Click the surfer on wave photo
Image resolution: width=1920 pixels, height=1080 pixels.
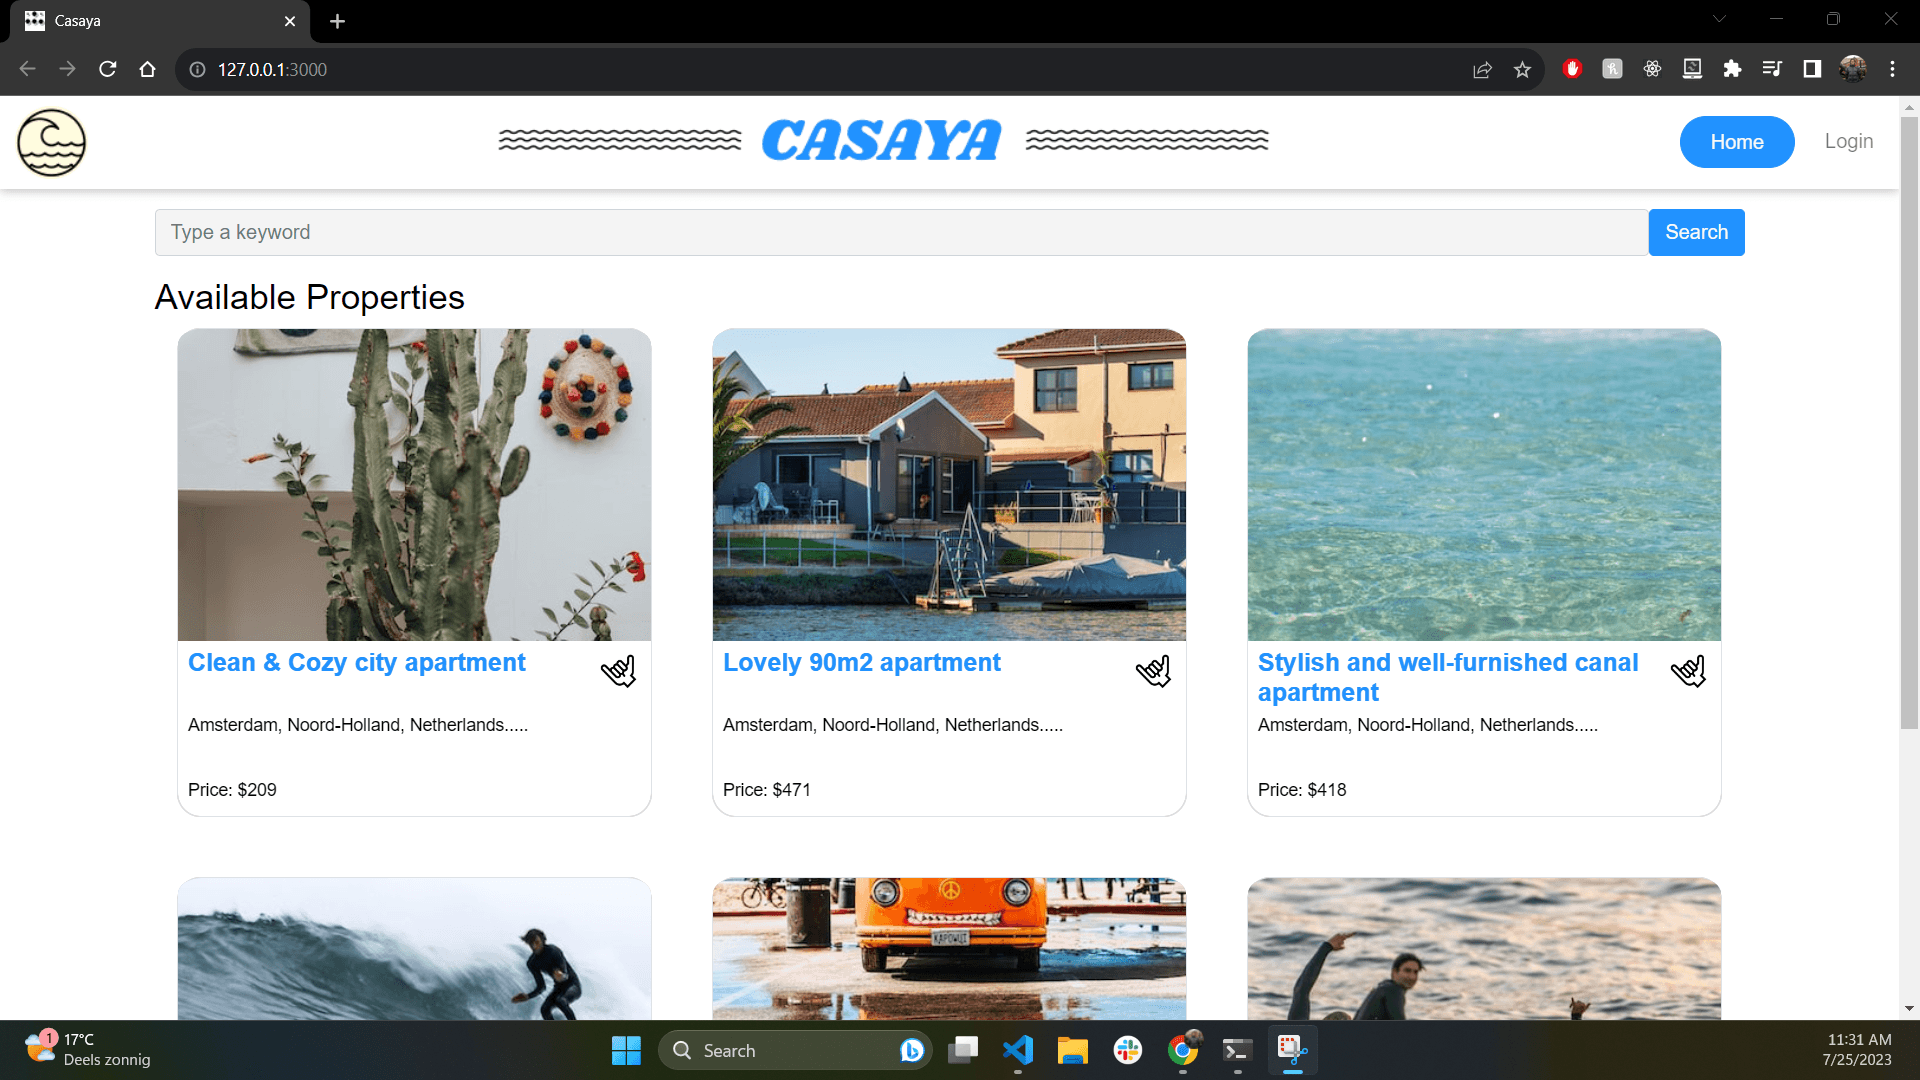pyautogui.click(x=414, y=949)
